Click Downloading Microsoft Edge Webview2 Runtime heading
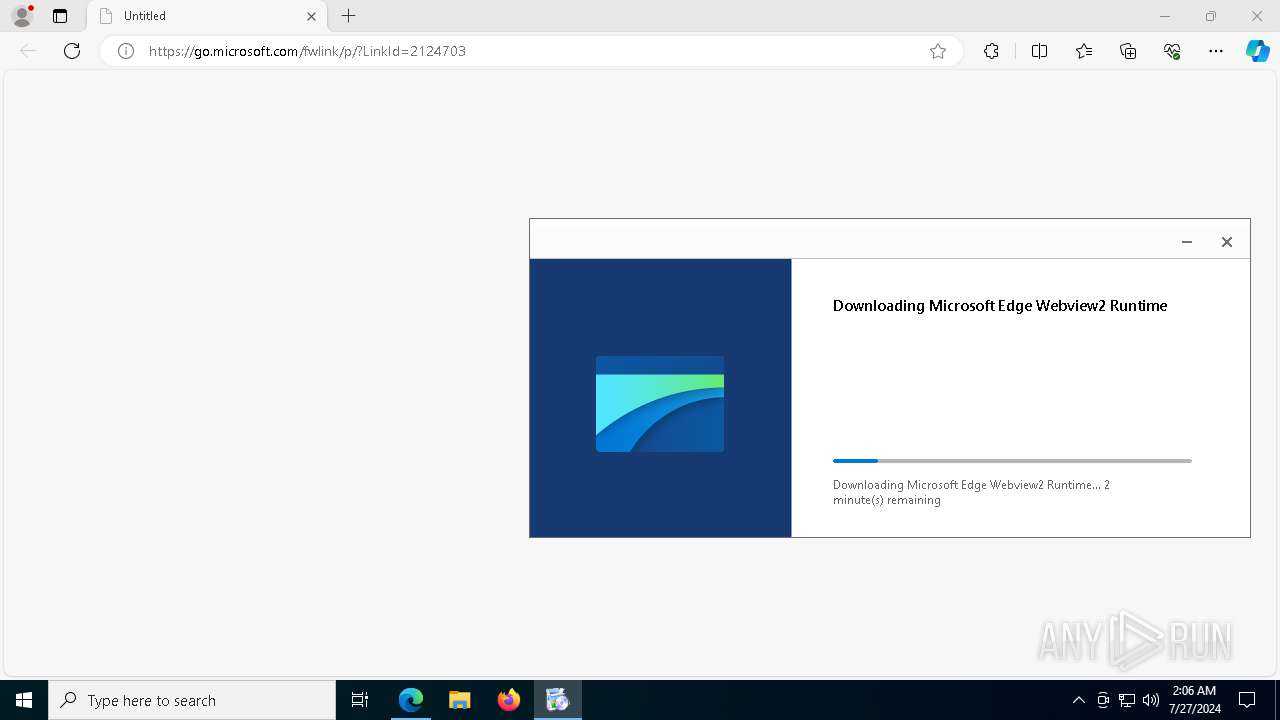This screenshot has height=720, width=1280. (x=1000, y=306)
